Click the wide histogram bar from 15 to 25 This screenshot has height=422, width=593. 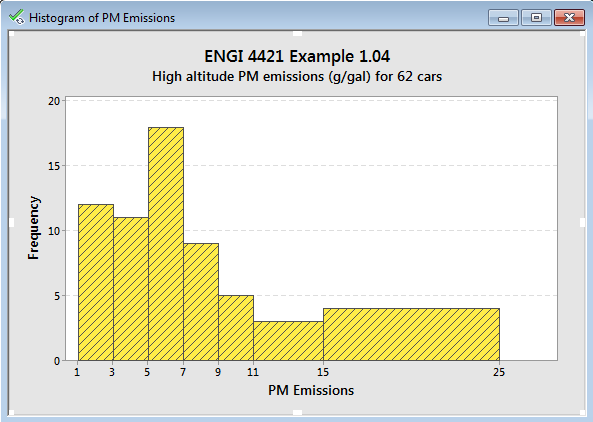[x=411, y=334]
